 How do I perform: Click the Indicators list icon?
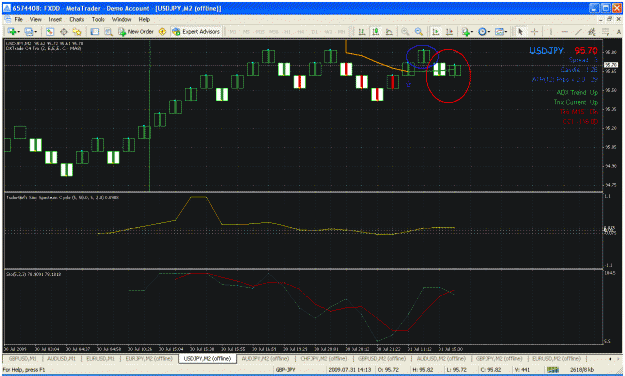(465, 31)
